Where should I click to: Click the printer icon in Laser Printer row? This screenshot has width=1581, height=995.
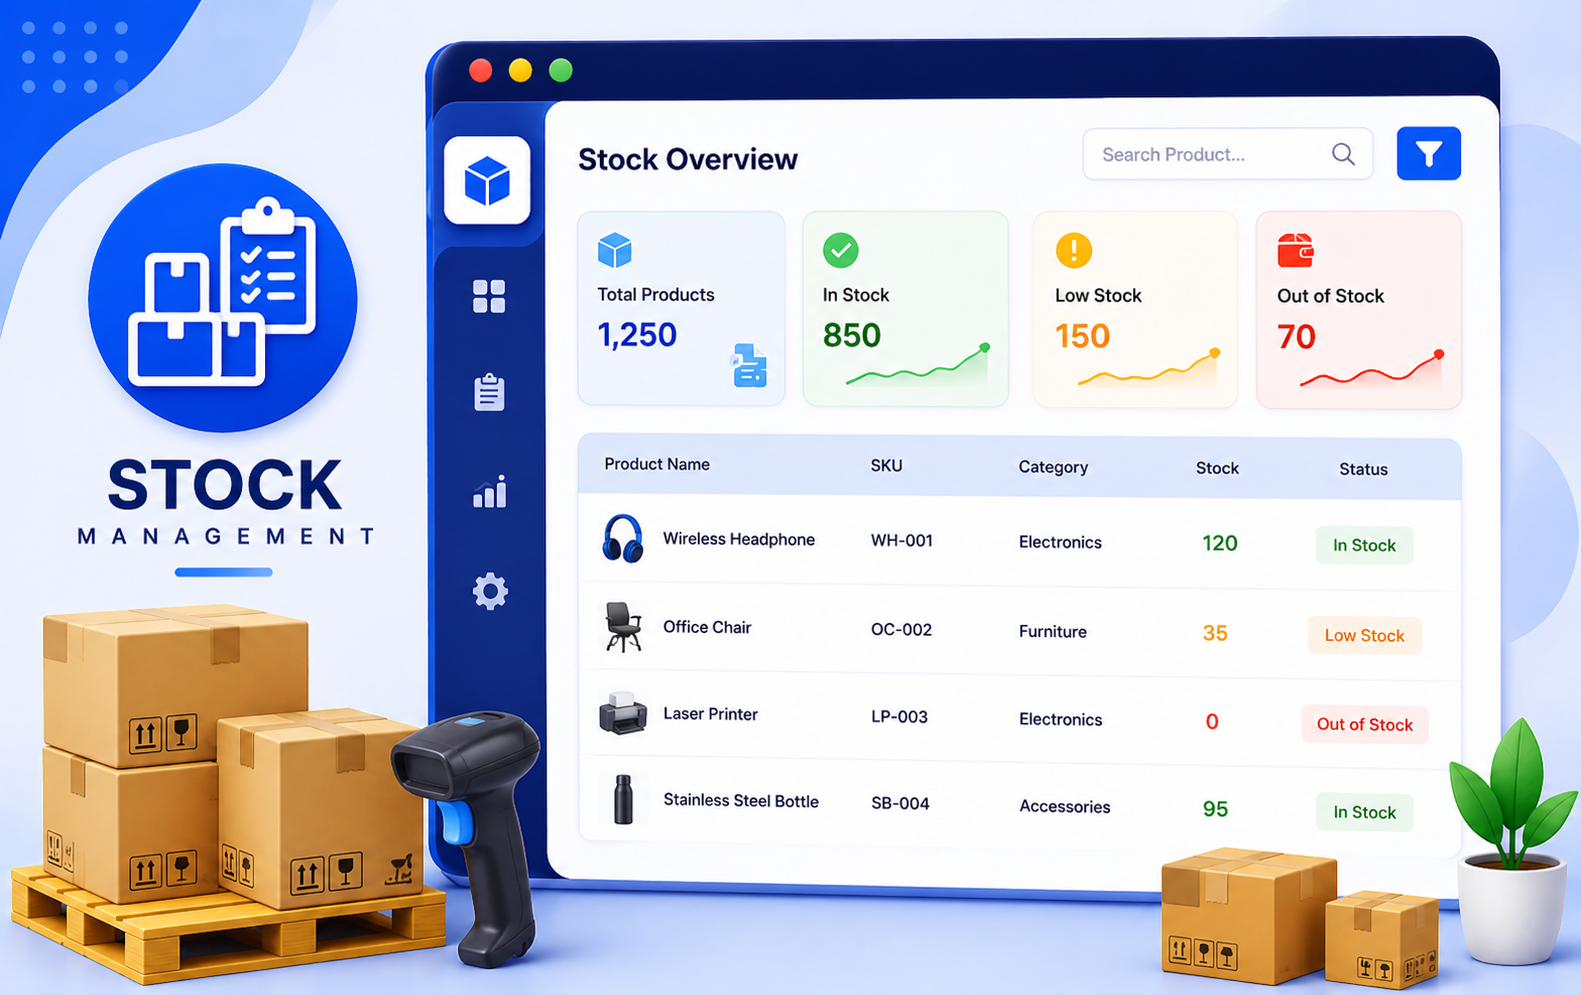click(622, 713)
